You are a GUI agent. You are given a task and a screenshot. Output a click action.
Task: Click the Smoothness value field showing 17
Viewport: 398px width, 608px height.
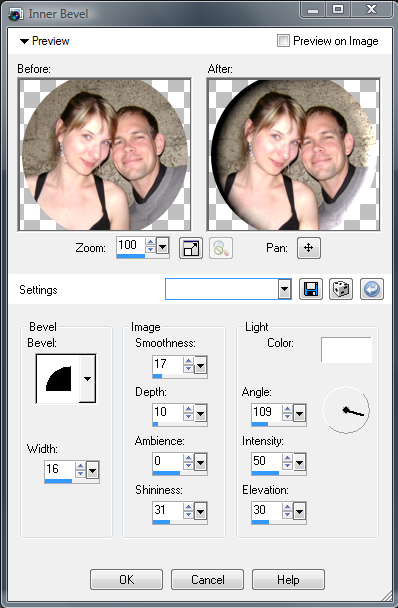[168, 364]
